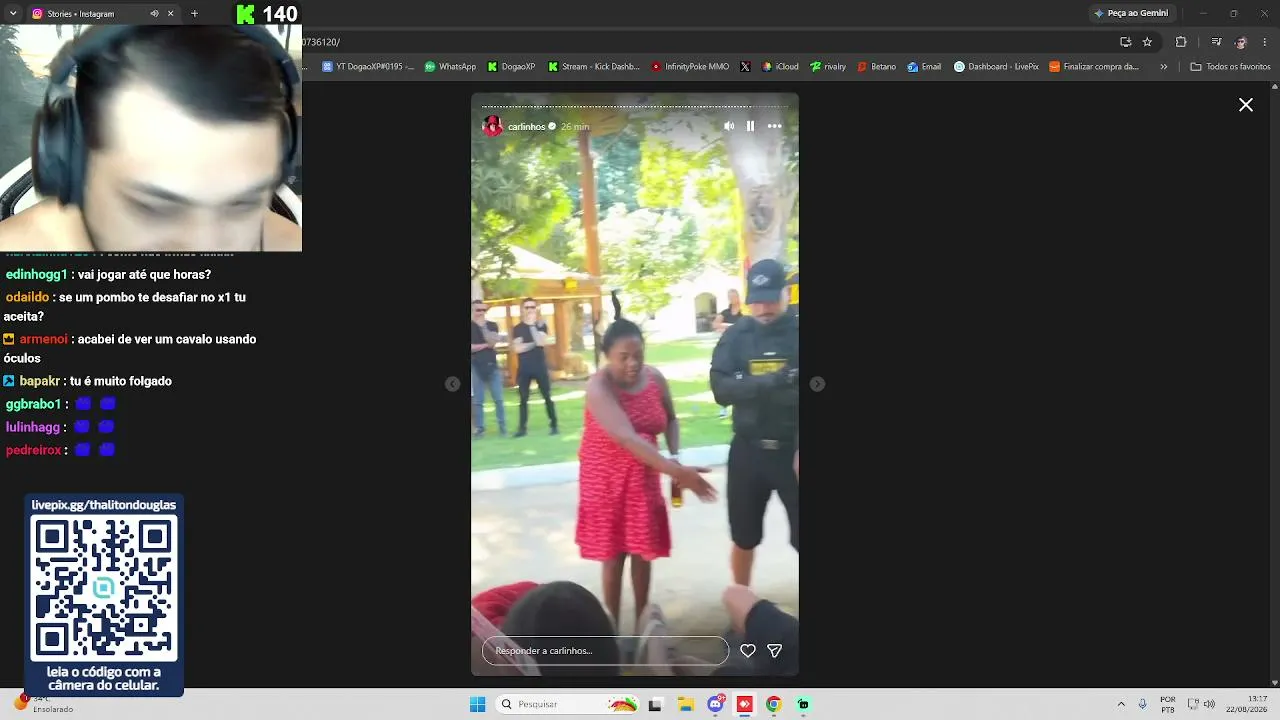1280x720 pixels.
Task: Open the network and volume quick settings
Action: point(1201,704)
